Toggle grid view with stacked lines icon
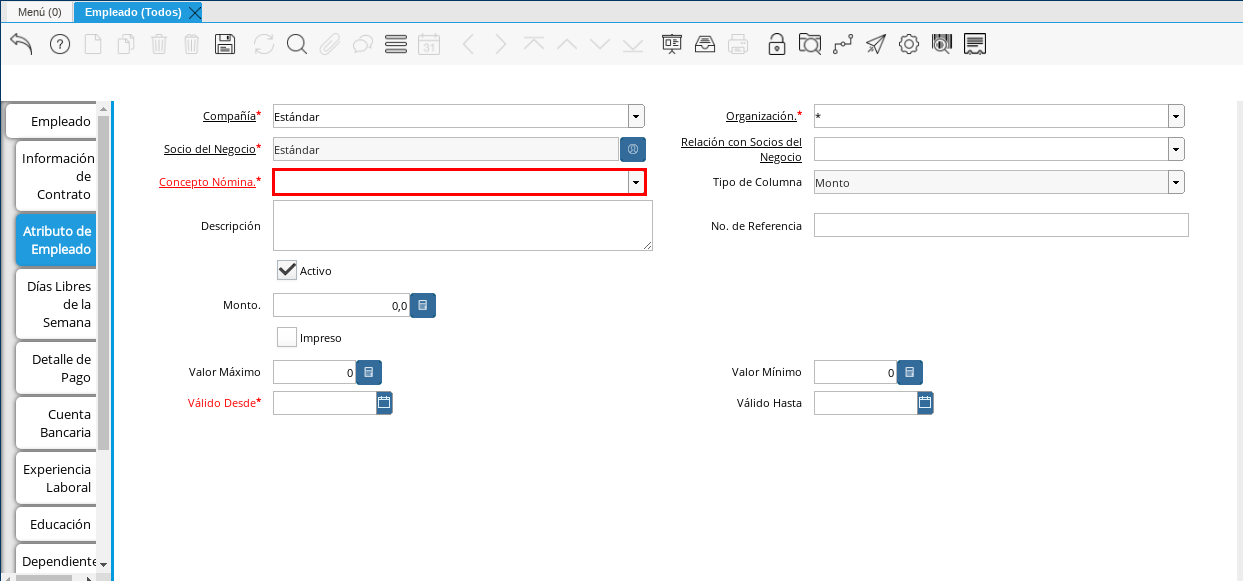1243x581 pixels. click(395, 44)
